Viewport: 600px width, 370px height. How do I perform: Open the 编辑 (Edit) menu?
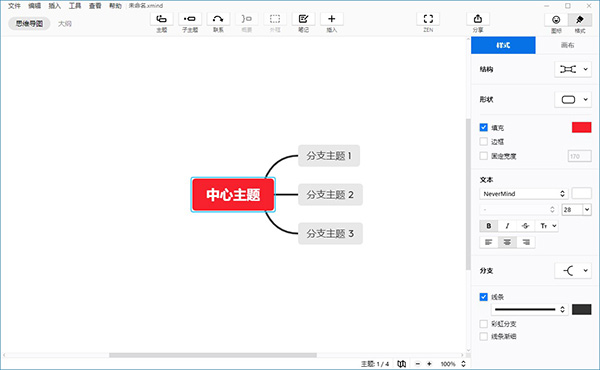click(34, 6)
